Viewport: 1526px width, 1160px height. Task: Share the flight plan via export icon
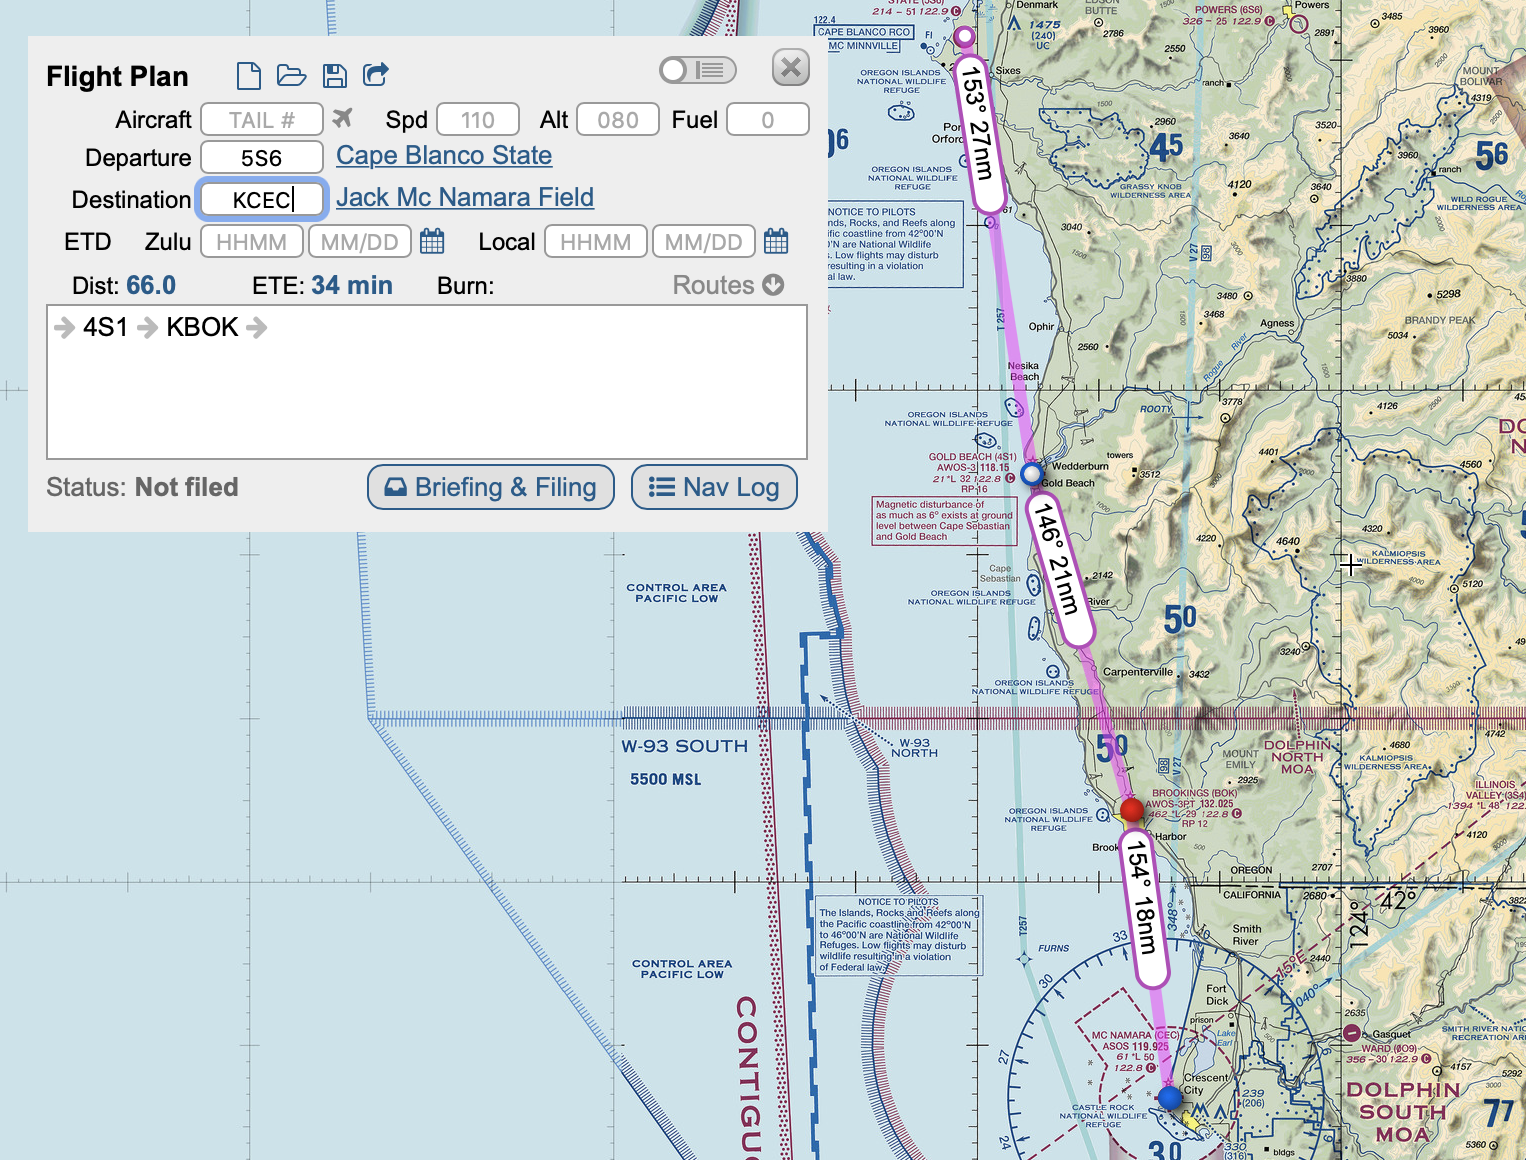click(x=376, y=74)
